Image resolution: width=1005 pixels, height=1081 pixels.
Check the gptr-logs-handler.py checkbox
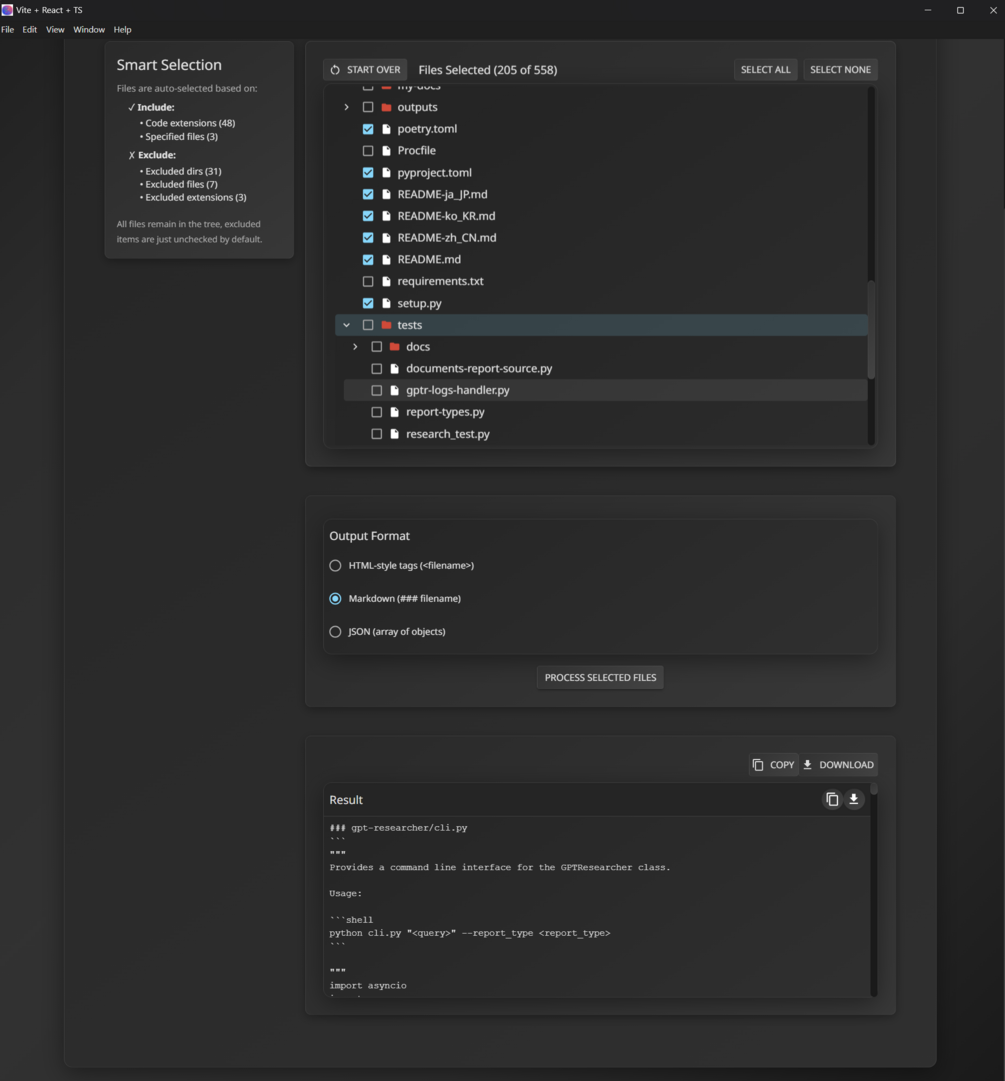(376, 390)
